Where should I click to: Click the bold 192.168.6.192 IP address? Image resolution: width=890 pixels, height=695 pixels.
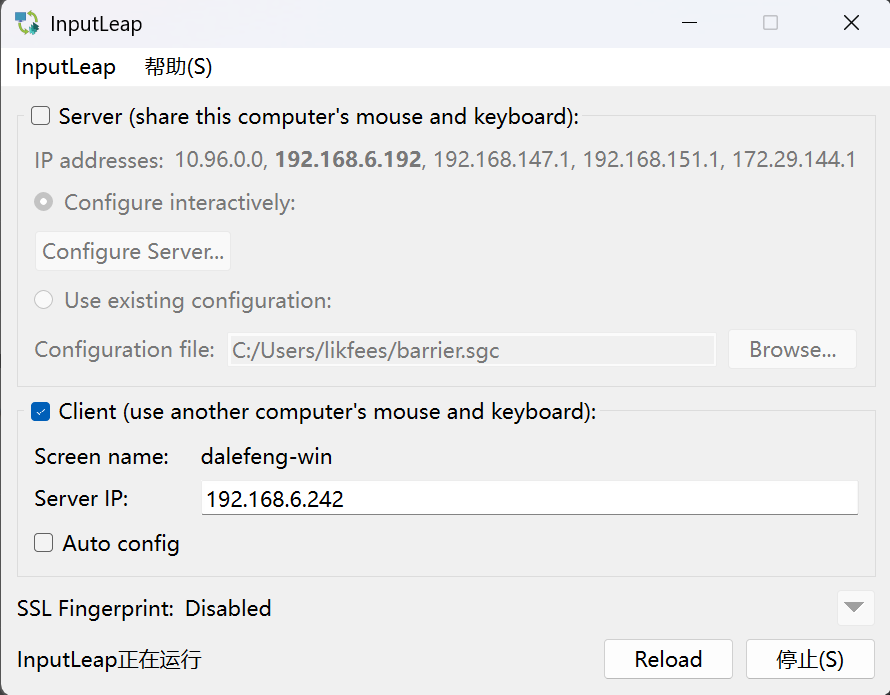click(x=348, y=159)
